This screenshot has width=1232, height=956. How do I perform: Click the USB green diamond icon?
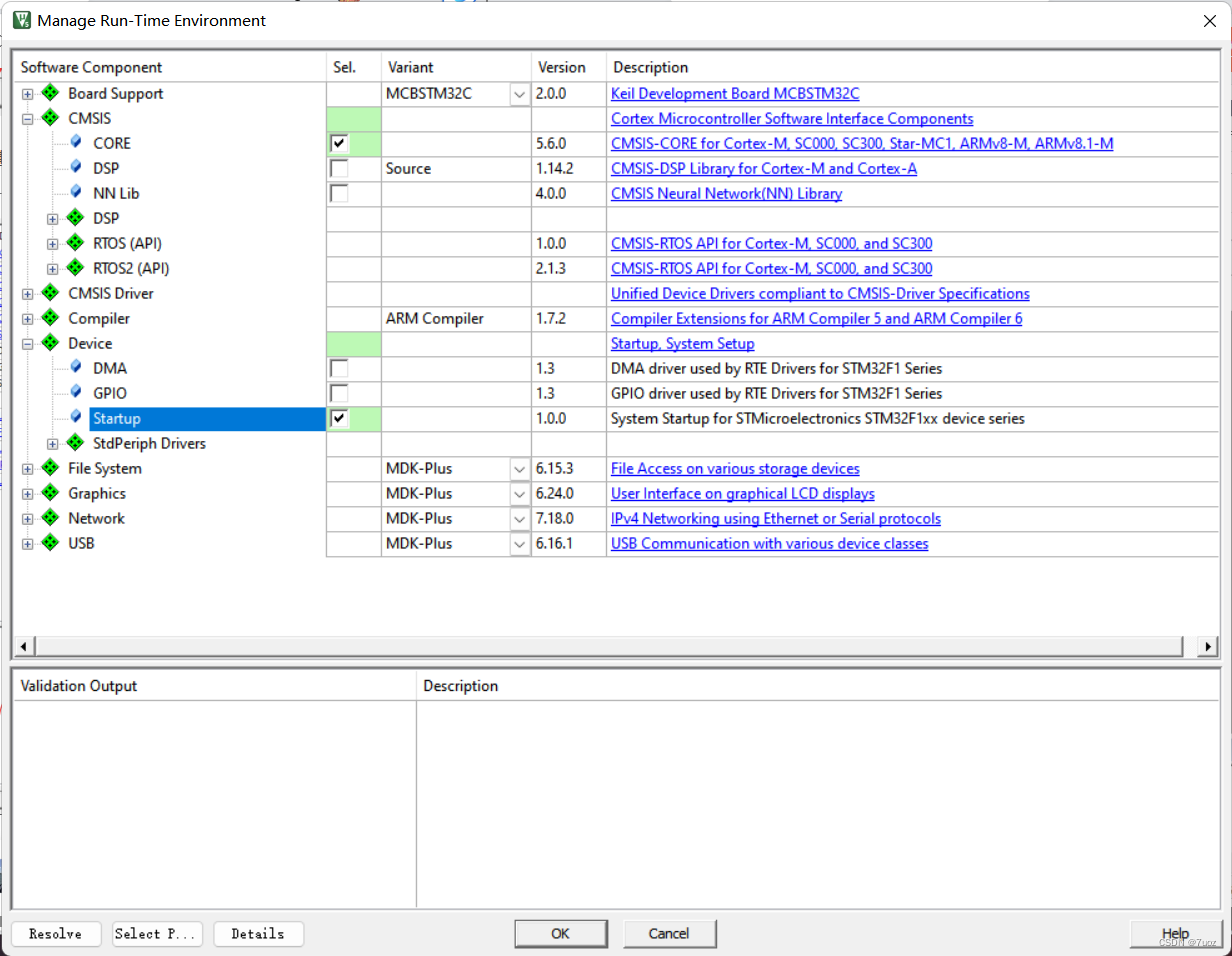pyautogui.click(x=50, y=543)
